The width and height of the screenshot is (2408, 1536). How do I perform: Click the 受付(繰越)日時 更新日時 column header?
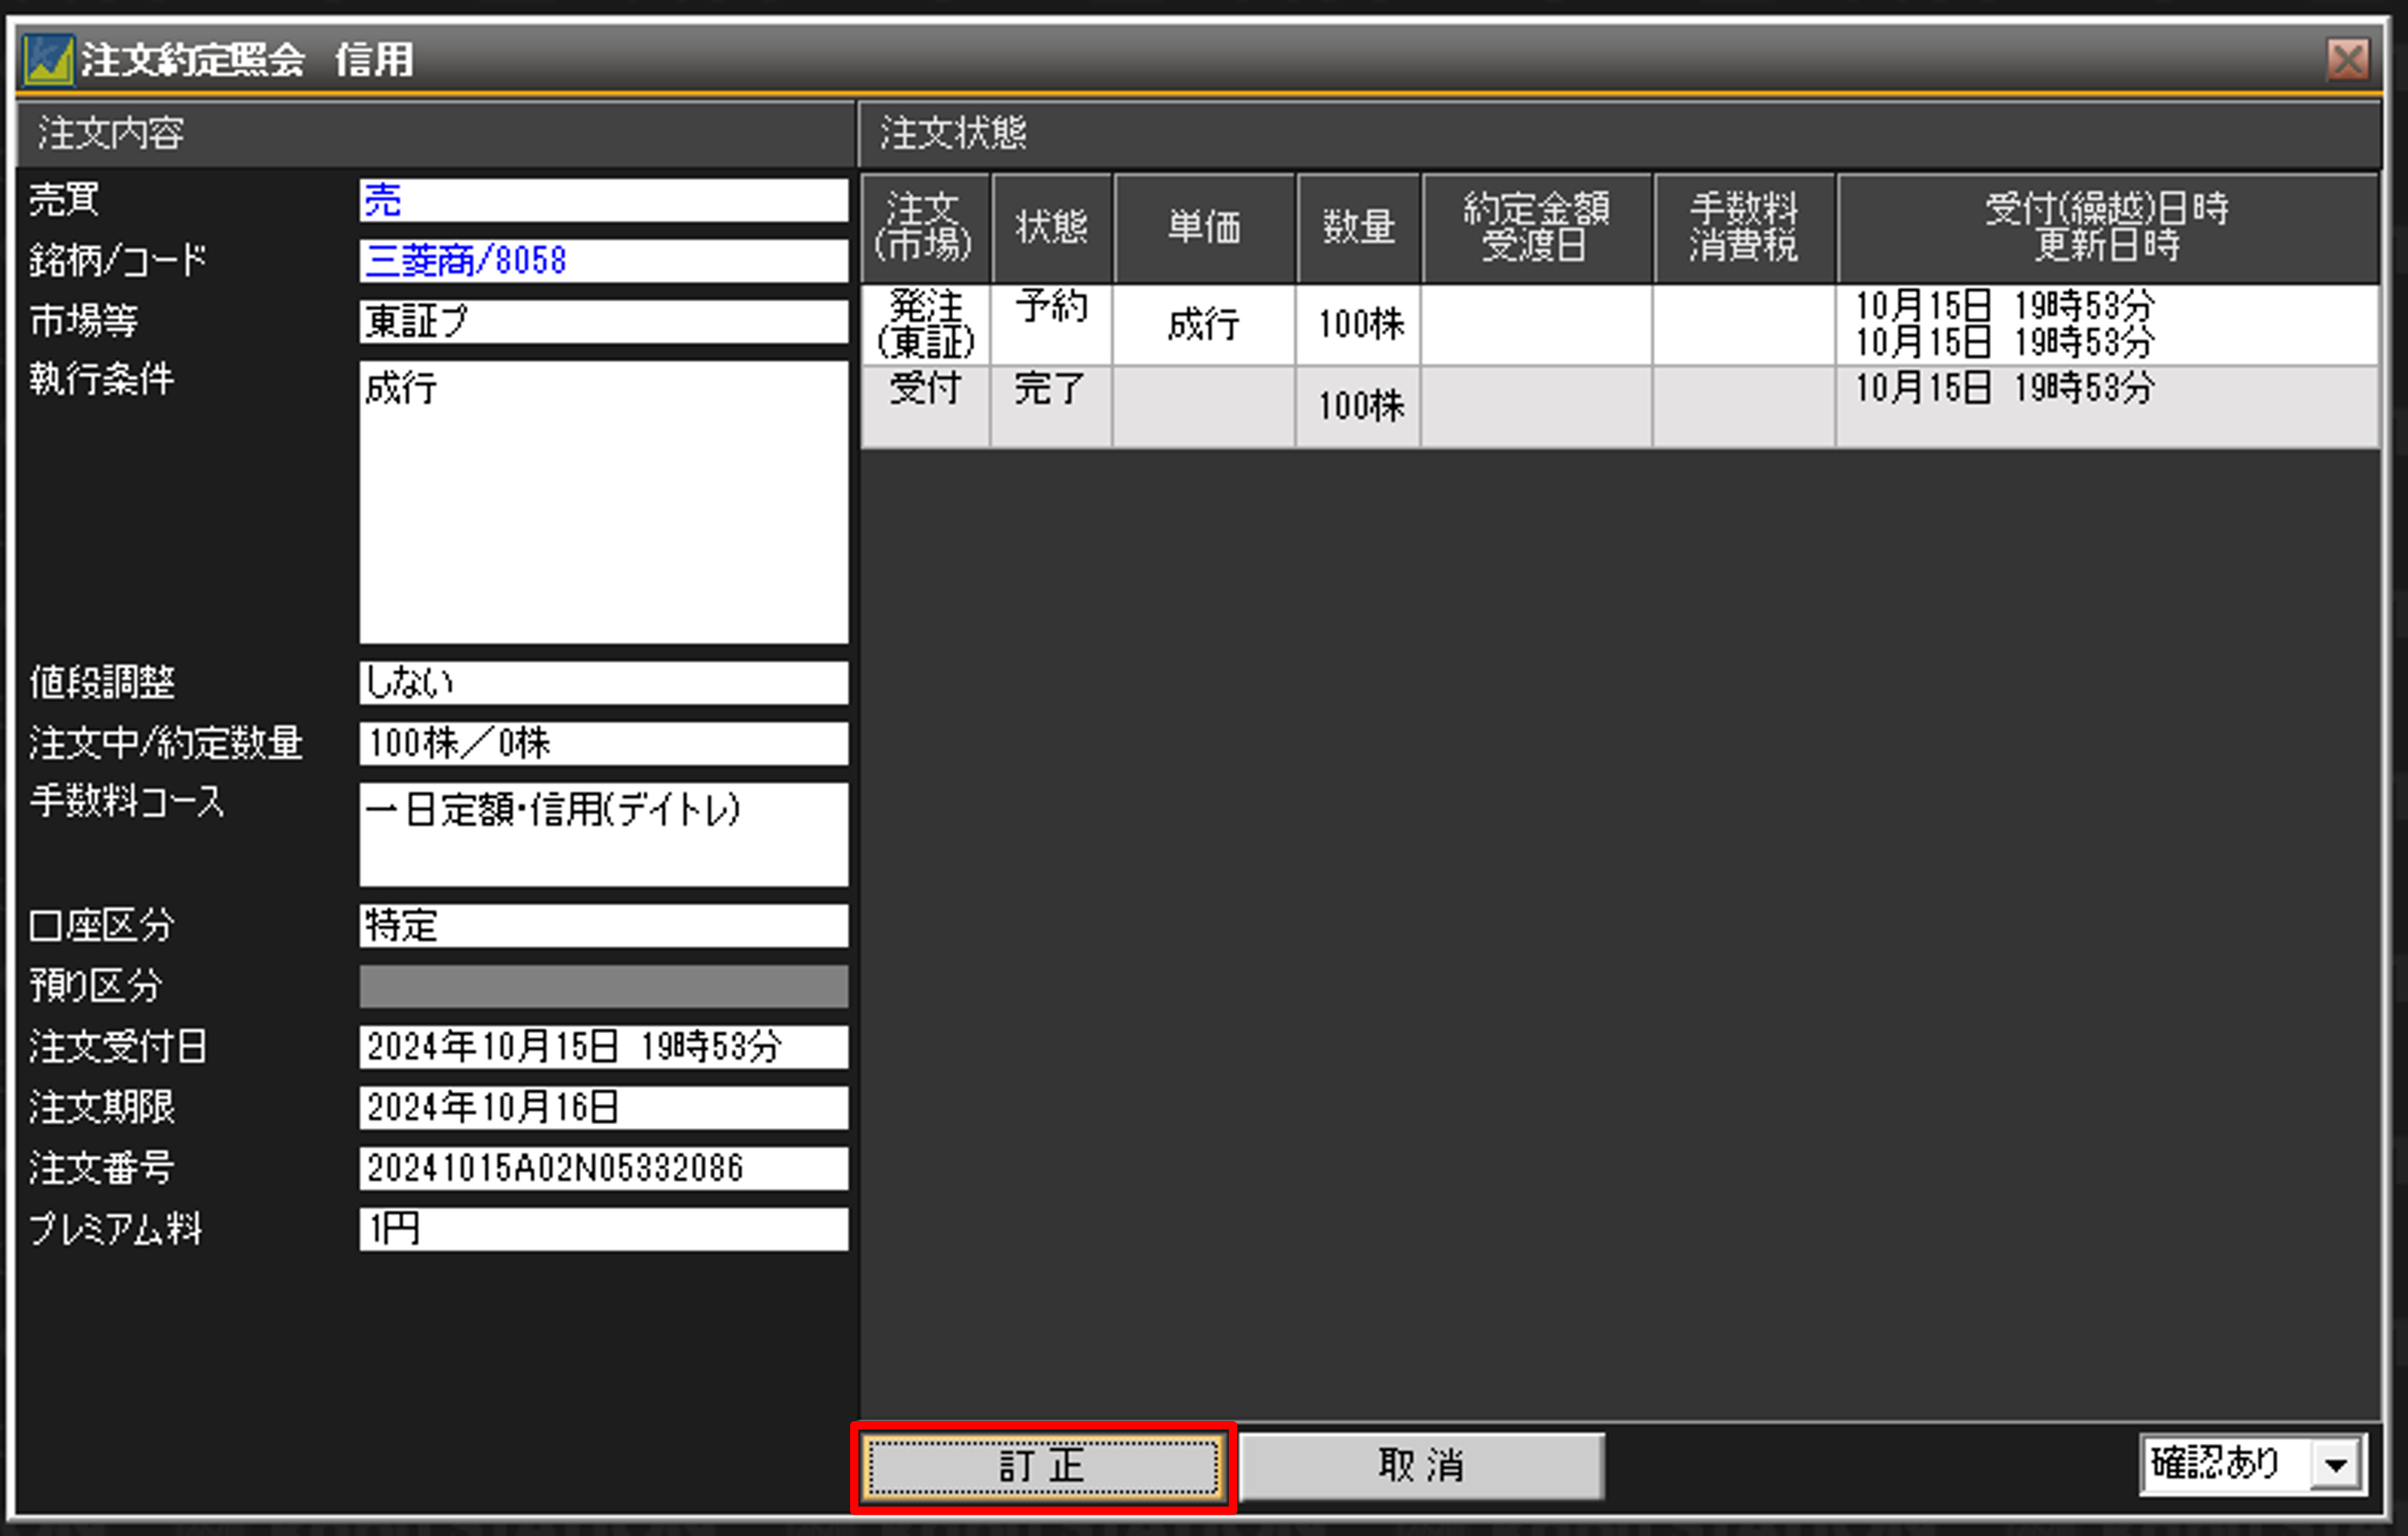pos(2108,228)
